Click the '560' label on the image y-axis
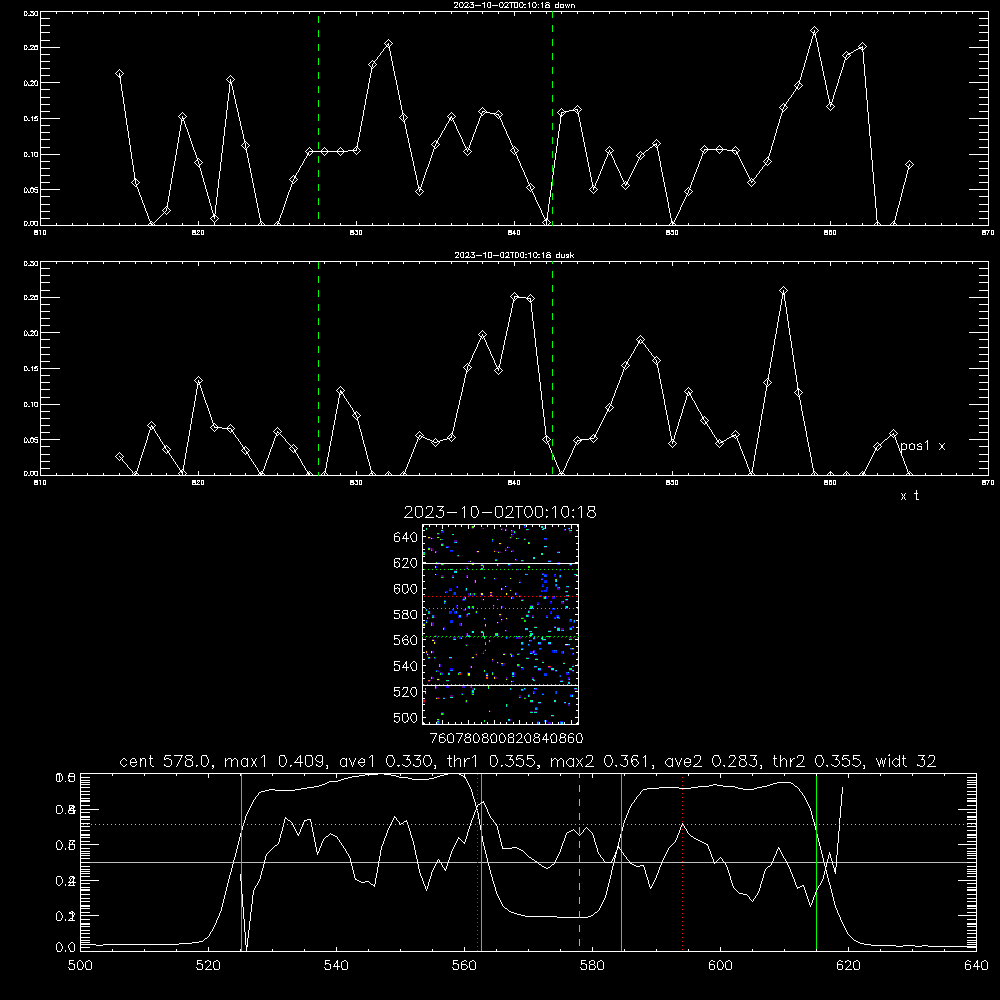 coord(406,640)
